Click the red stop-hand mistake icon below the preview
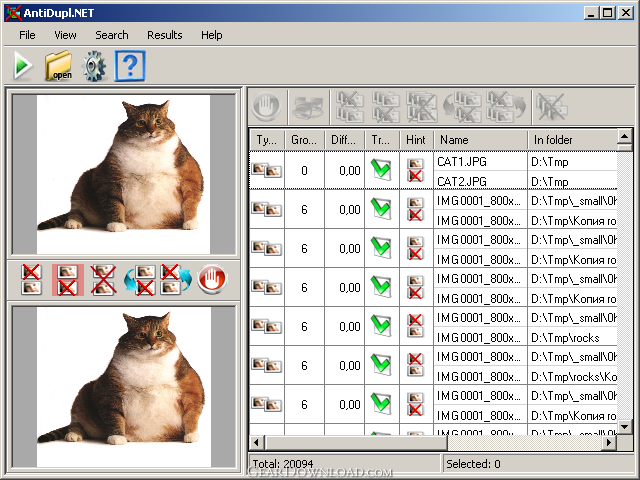This screenshot has width=640, height=480. 211,280
